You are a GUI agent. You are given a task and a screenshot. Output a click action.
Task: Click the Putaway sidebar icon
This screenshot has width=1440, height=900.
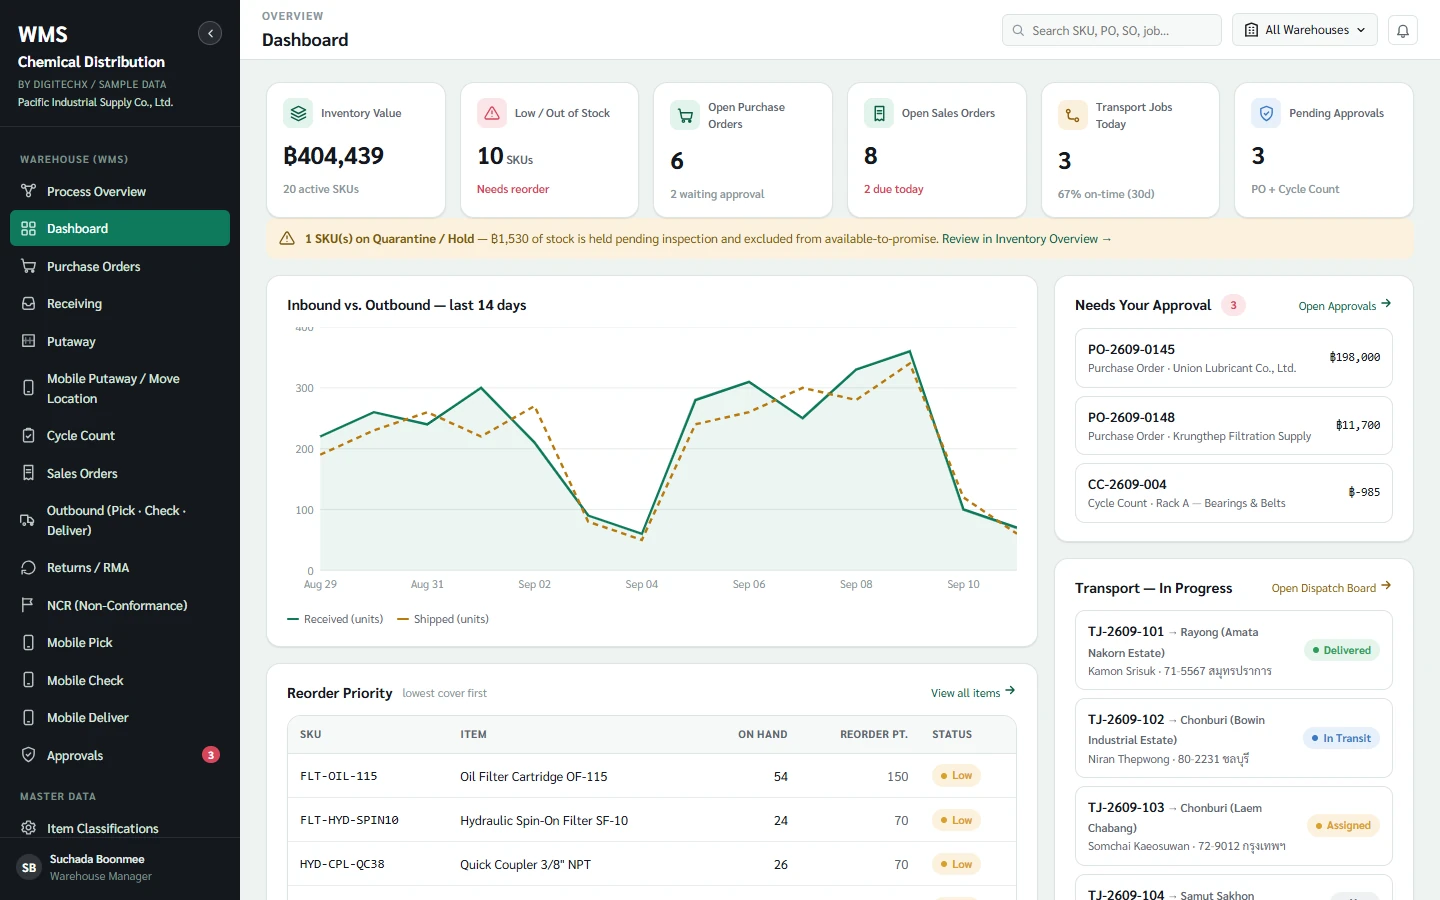(x=28, y=341)
